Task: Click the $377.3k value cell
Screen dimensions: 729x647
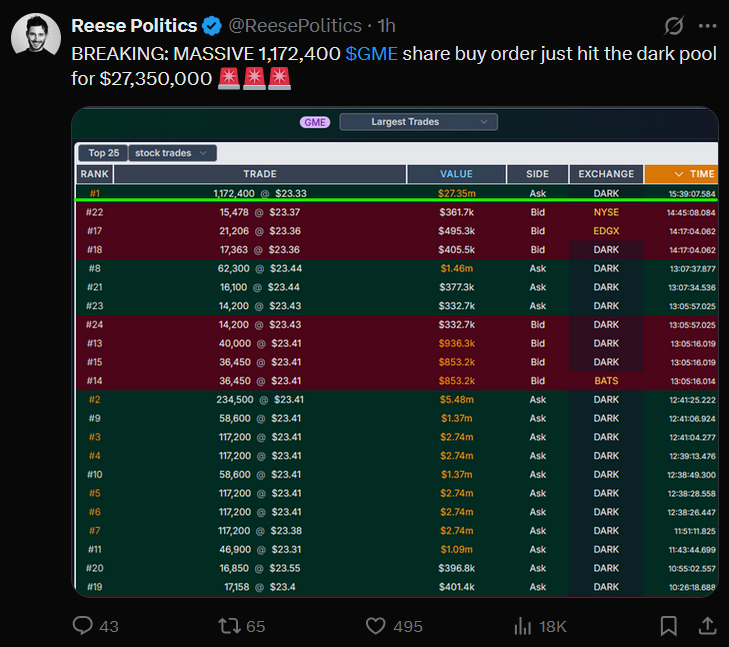Action: click(457, 287)
